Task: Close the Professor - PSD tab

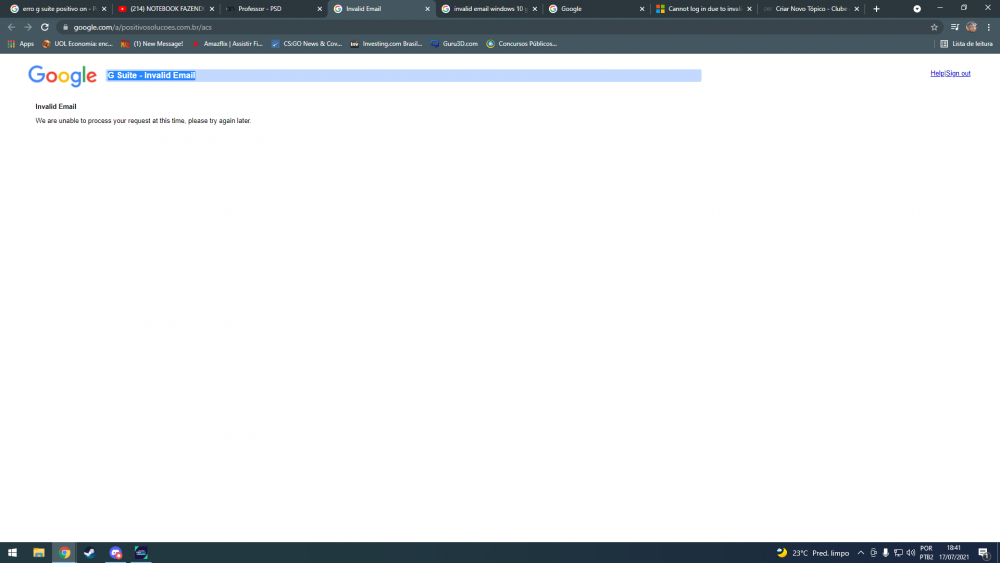Action: tap(320, 9)
